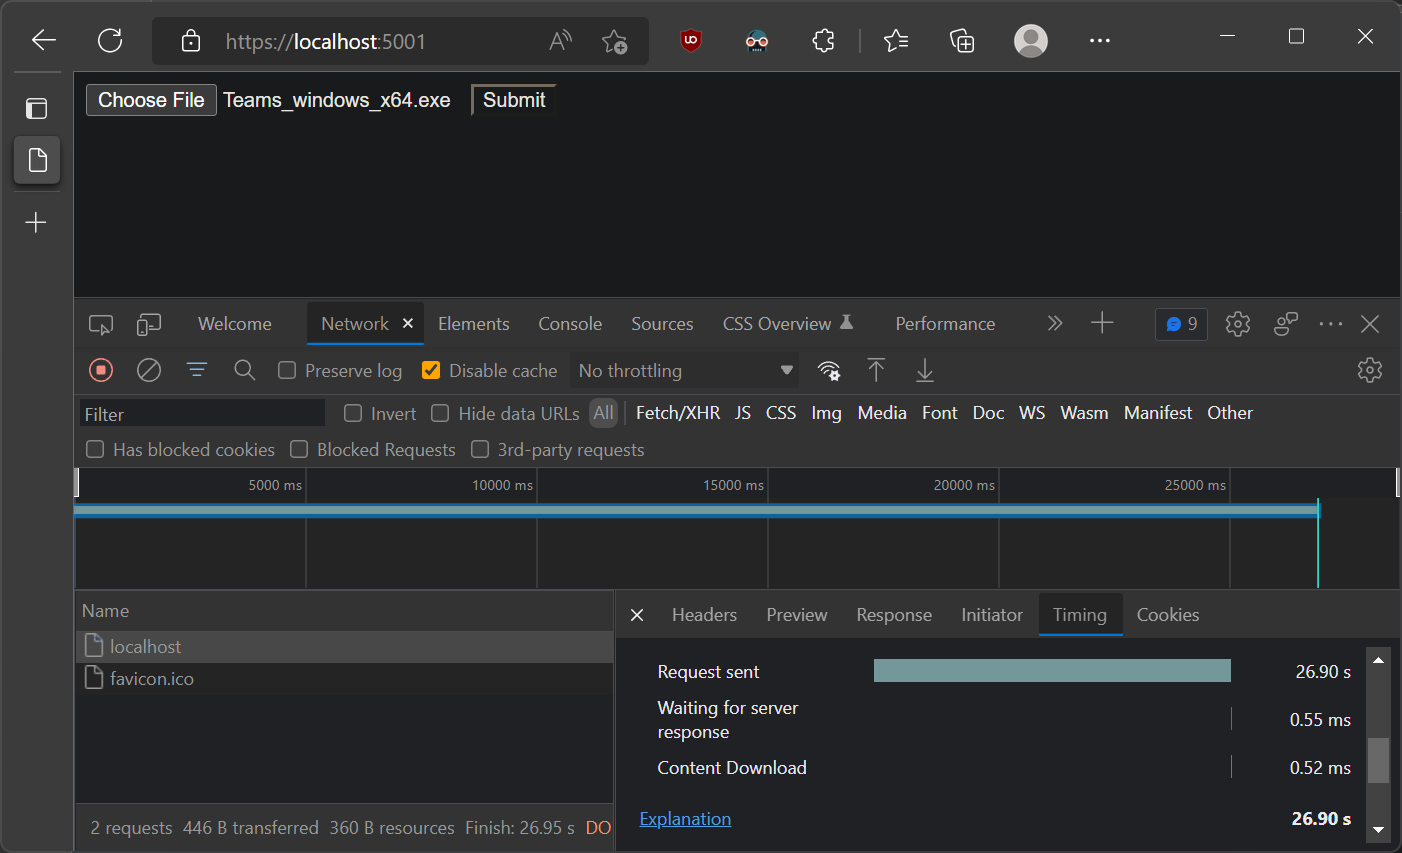Check 3rd-party requests option

pos(480,449)
